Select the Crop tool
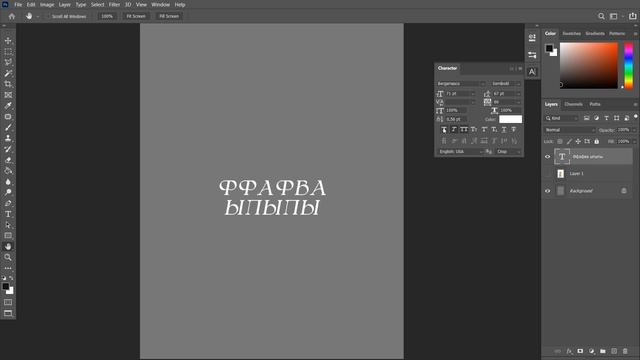The image size is (640, 360). (x=8, y=84)
